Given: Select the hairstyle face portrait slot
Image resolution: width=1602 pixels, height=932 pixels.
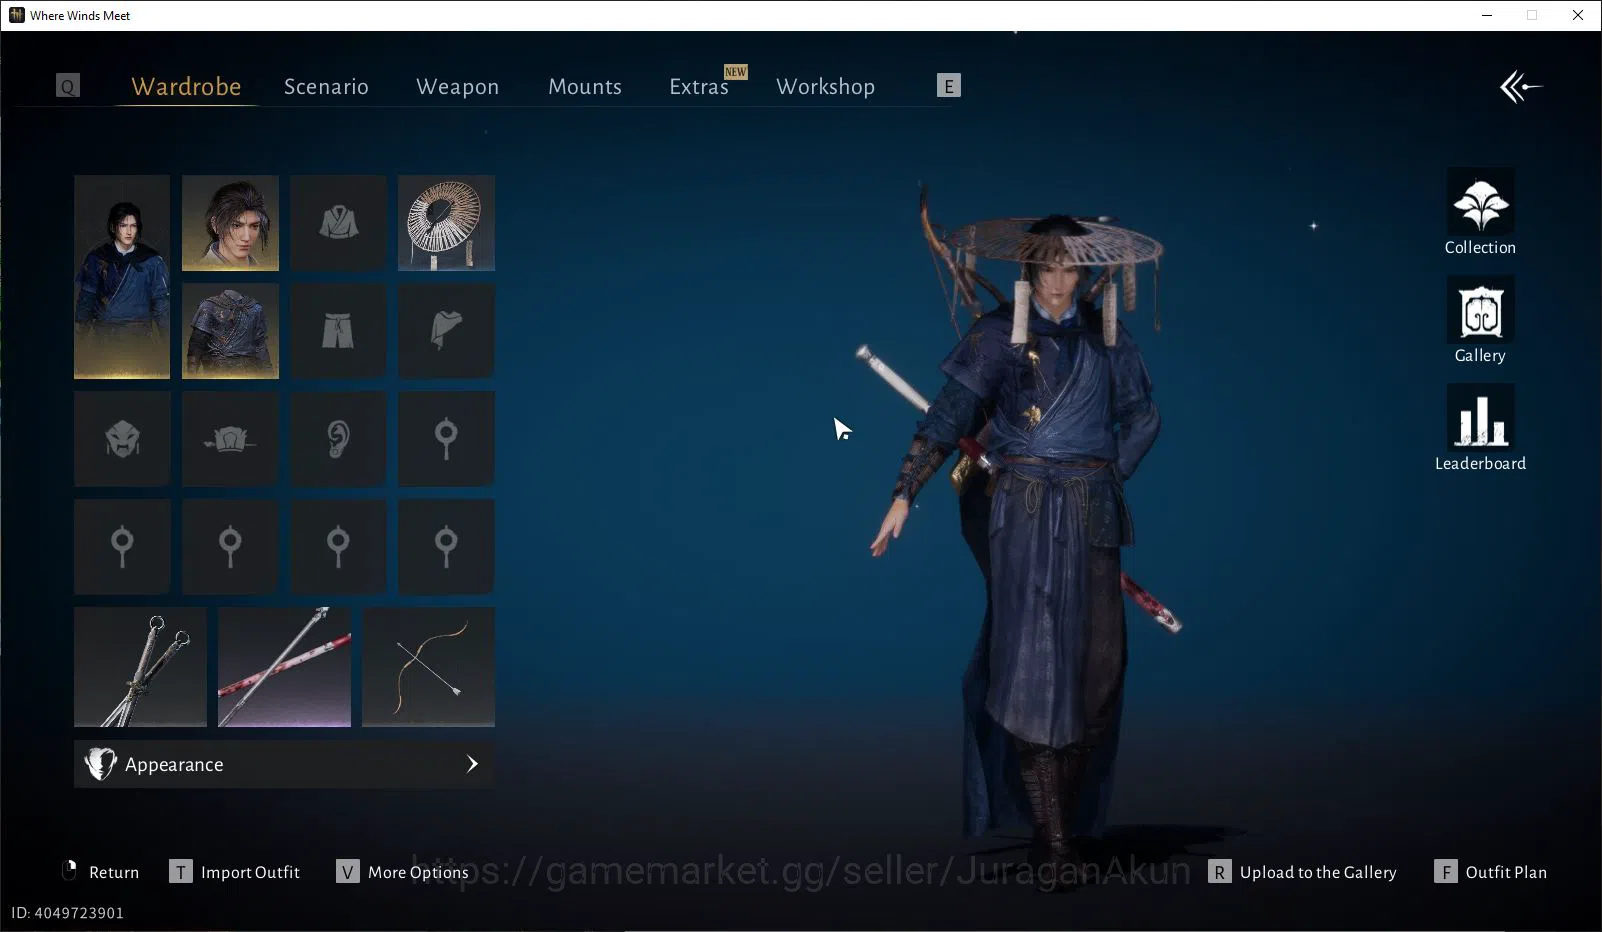Looking at the screenshot, I should click(230, 223).
